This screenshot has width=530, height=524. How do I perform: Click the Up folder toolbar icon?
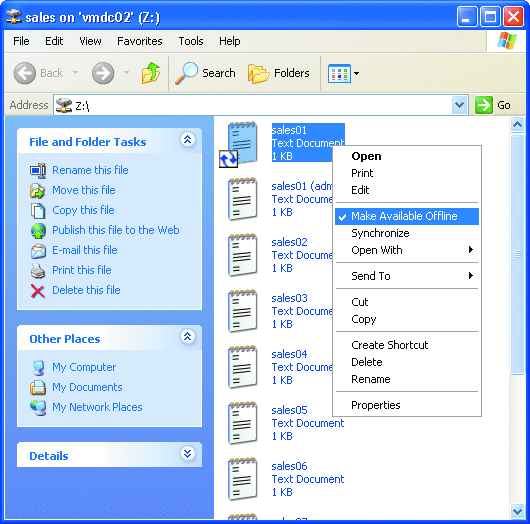(151, 73)
